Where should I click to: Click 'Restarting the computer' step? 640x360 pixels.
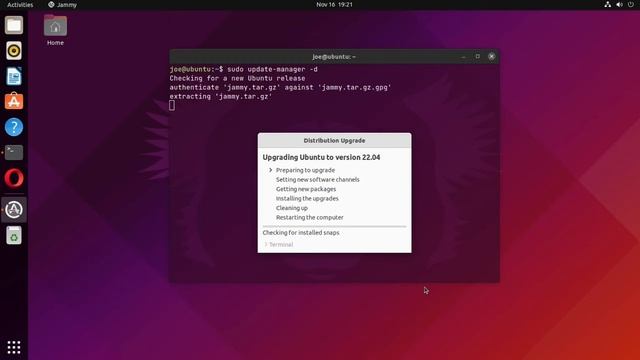309,218
